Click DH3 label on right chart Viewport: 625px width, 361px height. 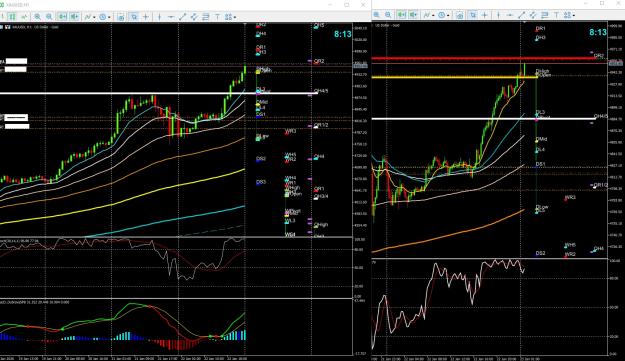[540, 37]
